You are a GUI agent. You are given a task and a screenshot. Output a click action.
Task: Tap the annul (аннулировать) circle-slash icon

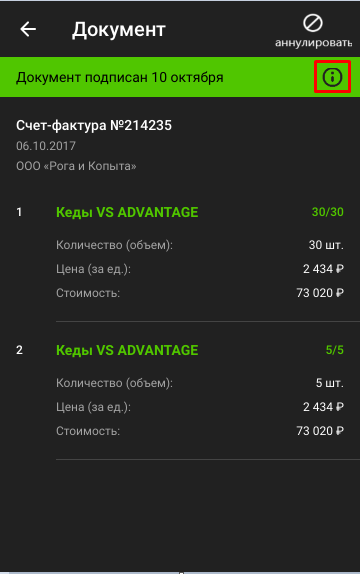tap(313, 23)
